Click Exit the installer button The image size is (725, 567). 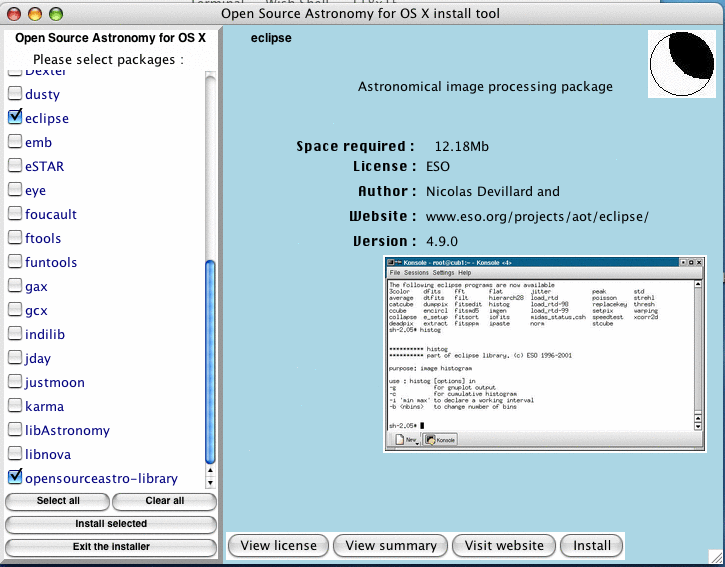pyautogui.click(x=111, y=547)
